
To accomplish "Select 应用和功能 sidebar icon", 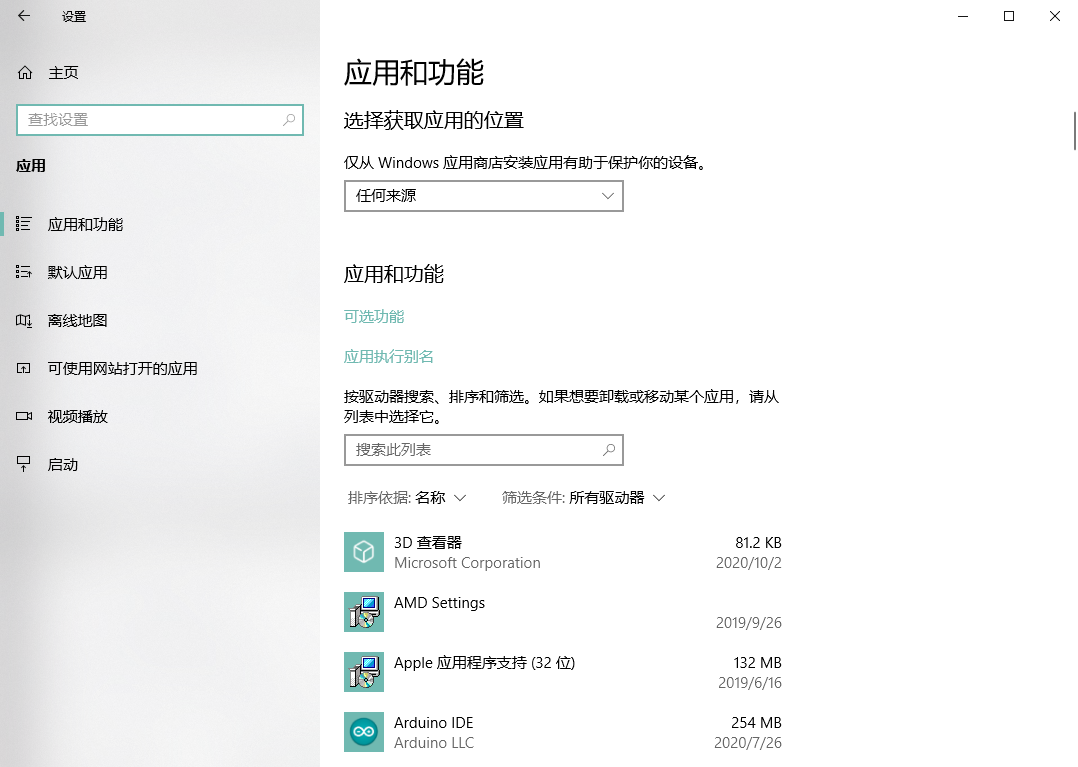I will tap(24, 224).
